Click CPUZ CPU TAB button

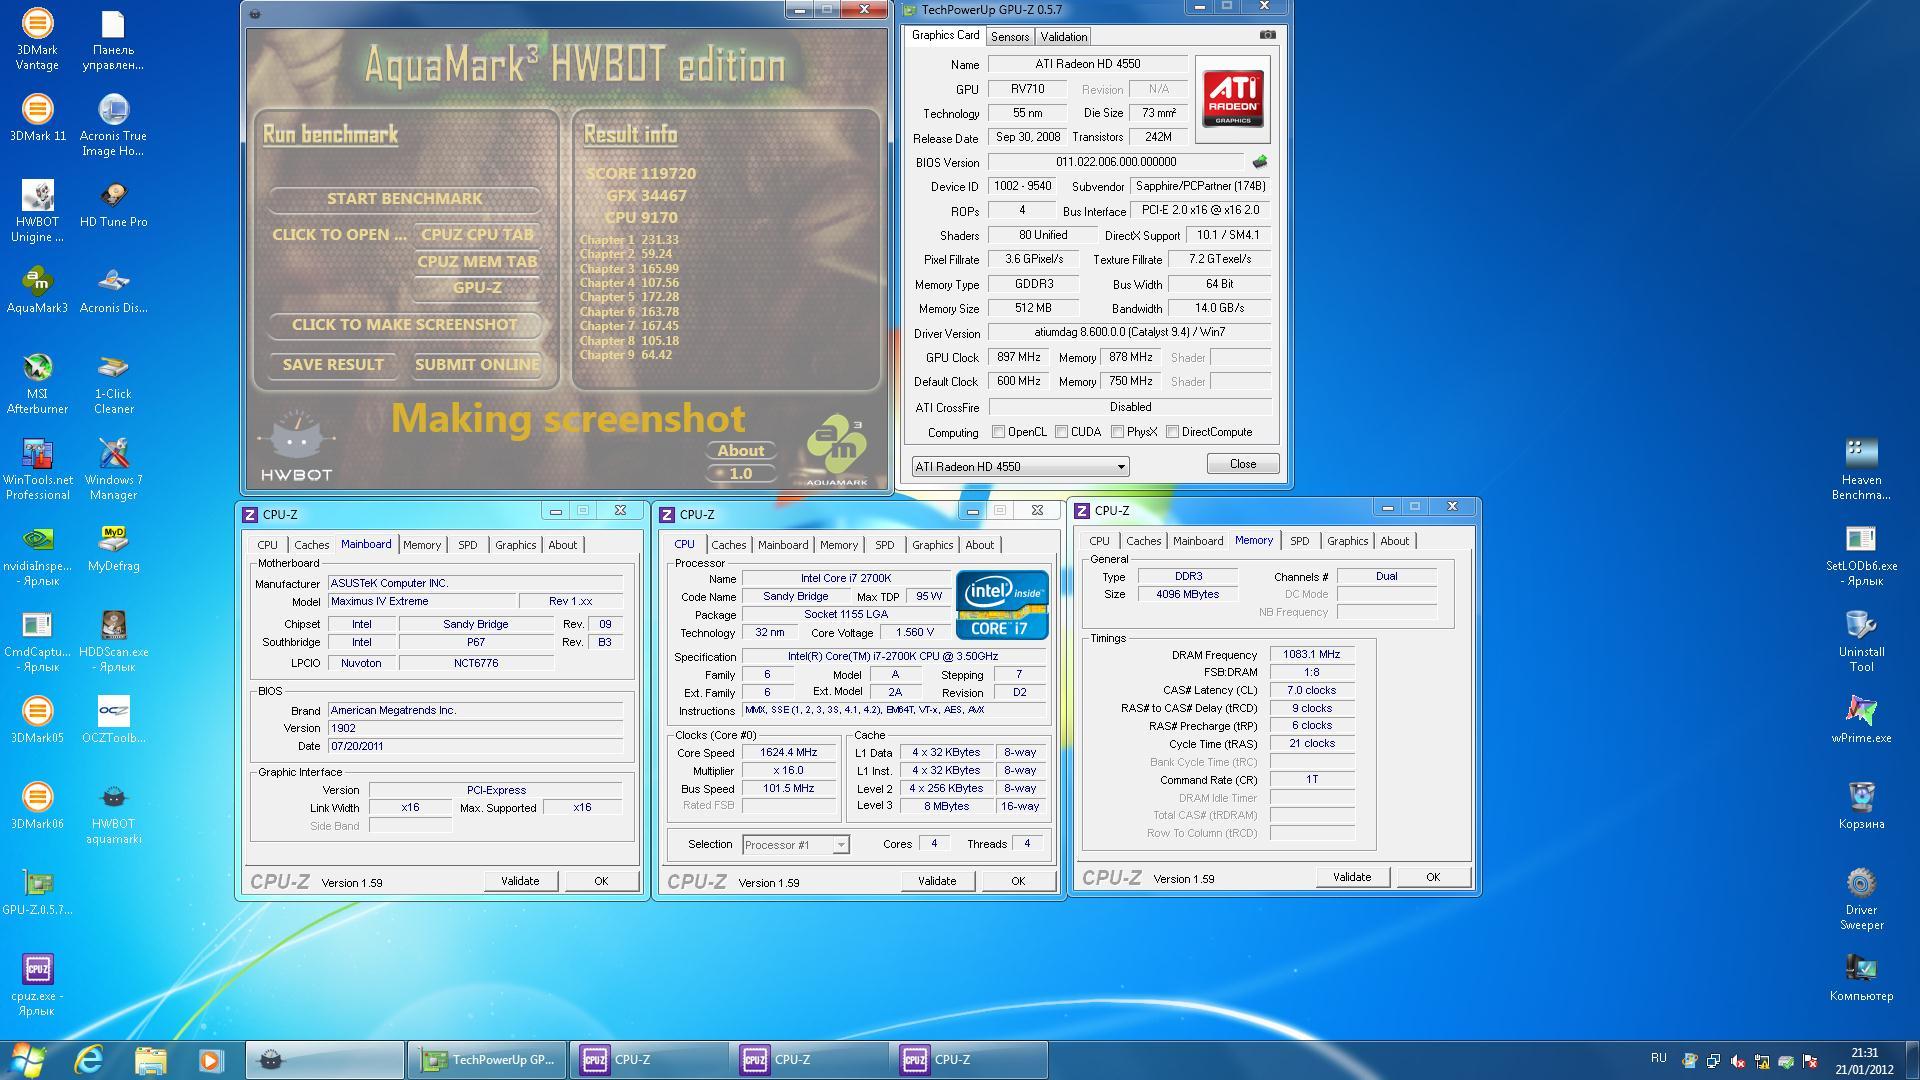[477, 235]
